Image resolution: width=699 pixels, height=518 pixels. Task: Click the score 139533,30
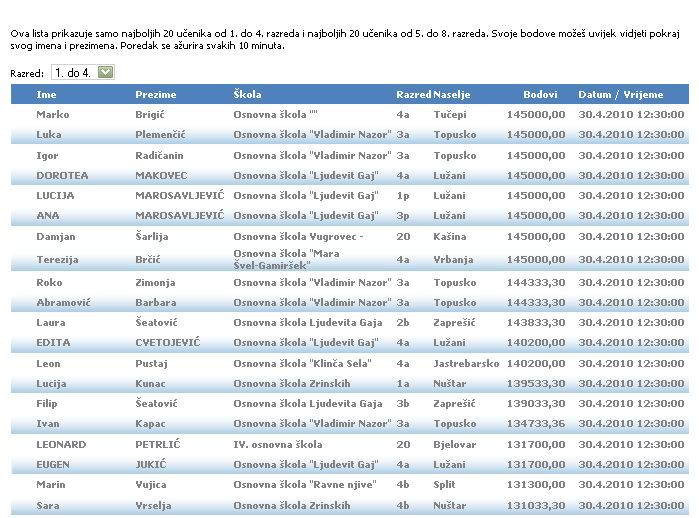click(536, 384)
